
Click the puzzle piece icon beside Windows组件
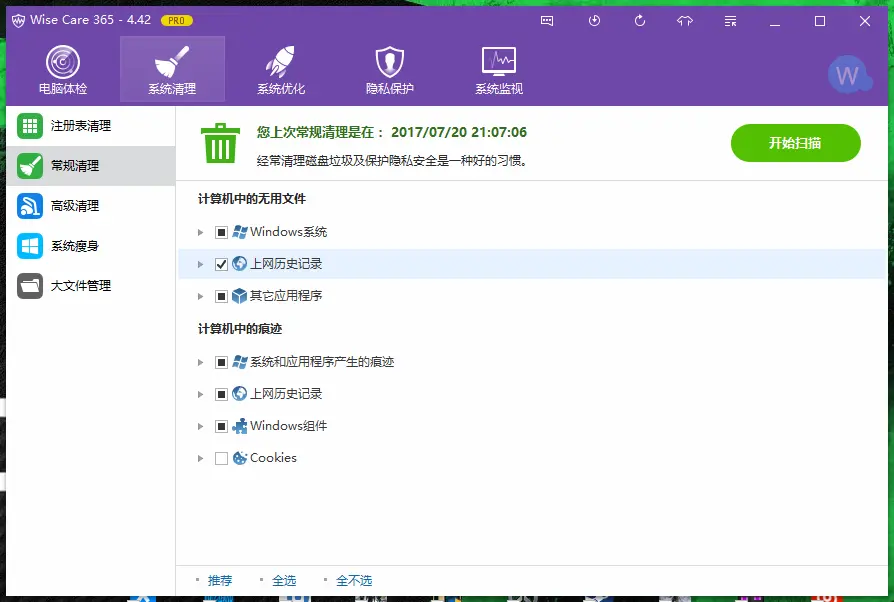click(x=239, y=426)
